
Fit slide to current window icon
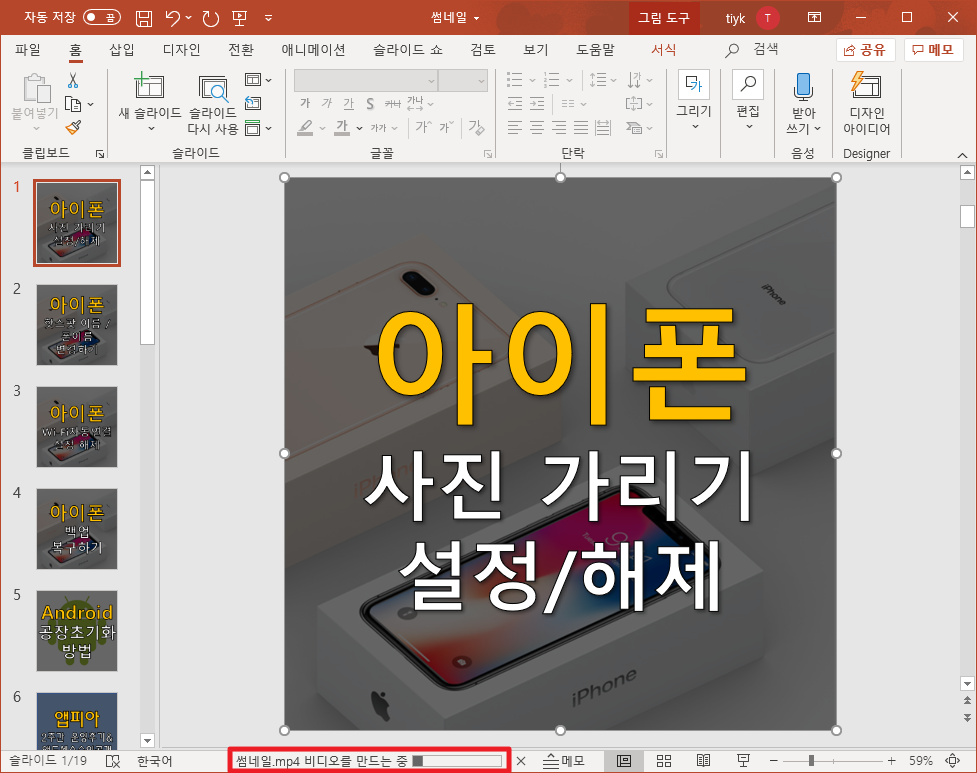pyautogui.click(x=953, y=761)
